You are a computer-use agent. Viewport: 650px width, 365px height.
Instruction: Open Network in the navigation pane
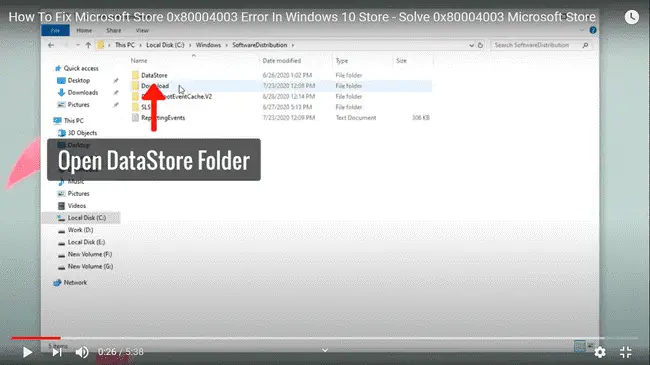pyautogui.click(x=75, y=282)
